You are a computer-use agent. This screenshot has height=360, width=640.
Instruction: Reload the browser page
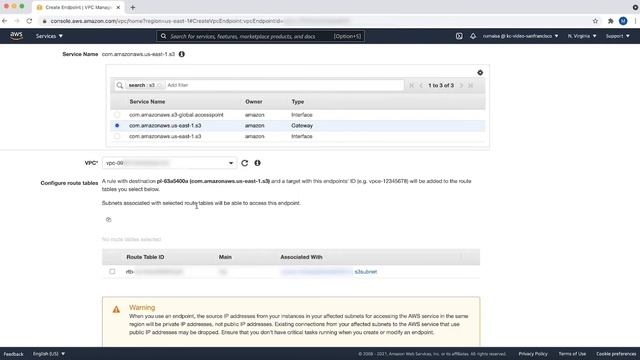[29, 21]
